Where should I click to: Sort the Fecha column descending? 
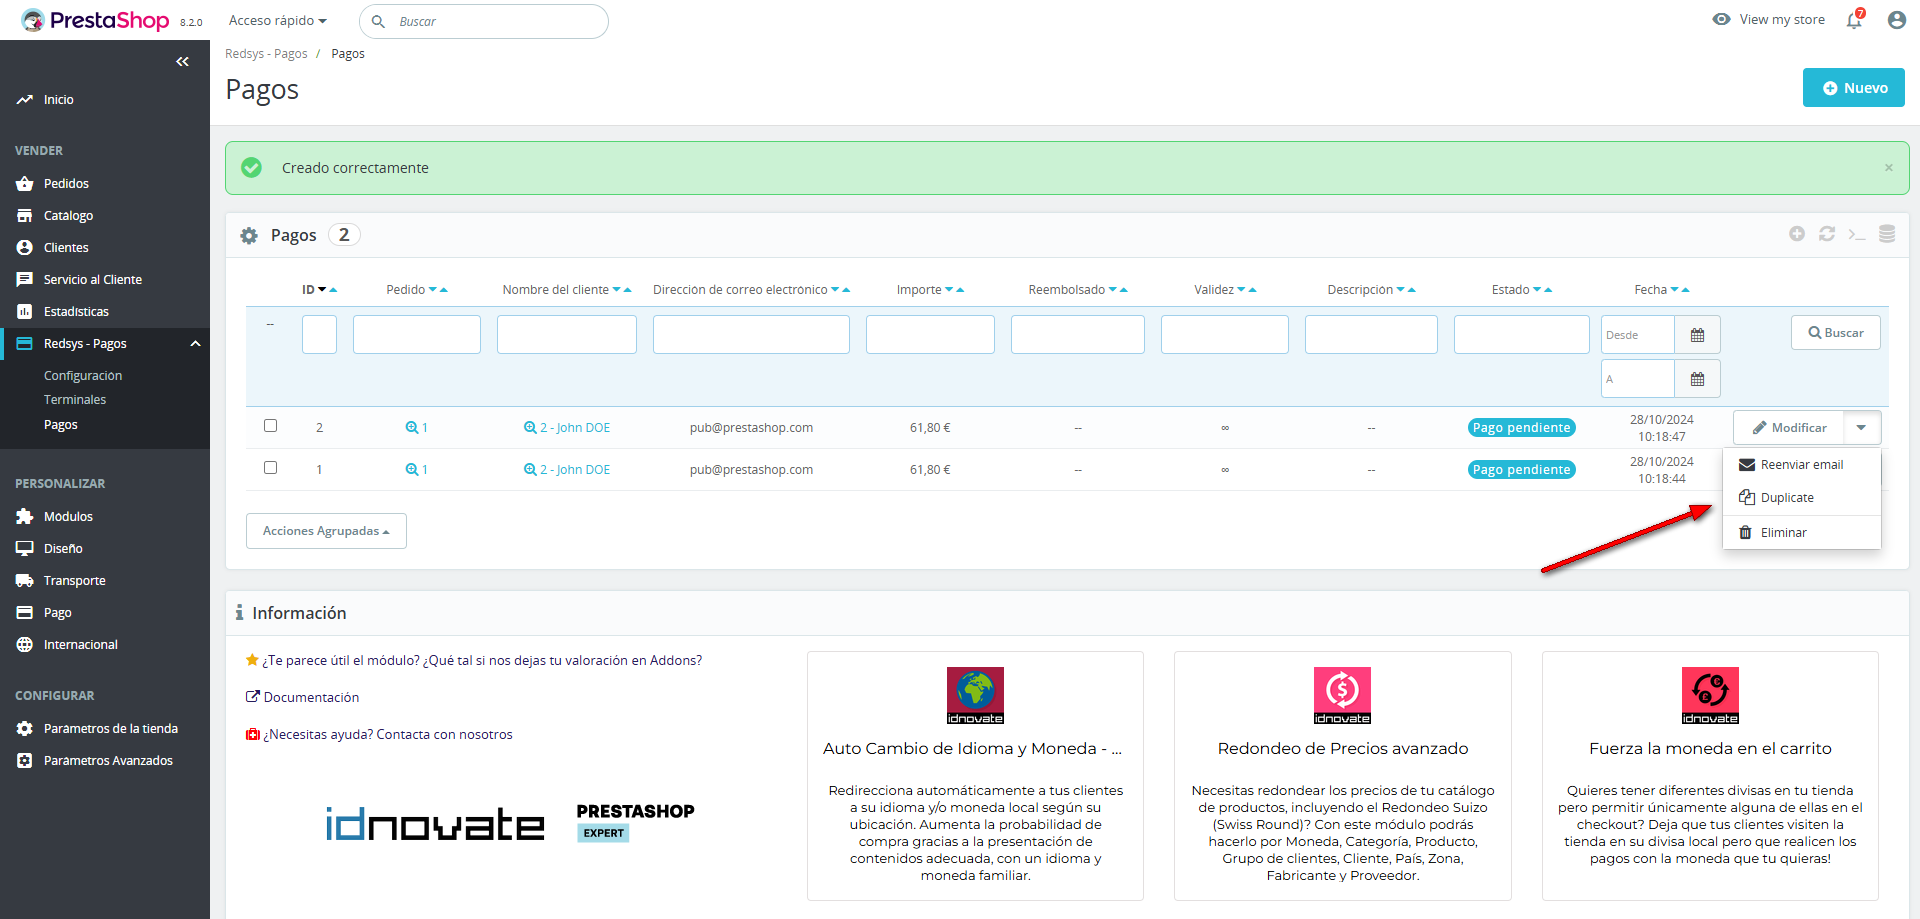(1674, 290)
